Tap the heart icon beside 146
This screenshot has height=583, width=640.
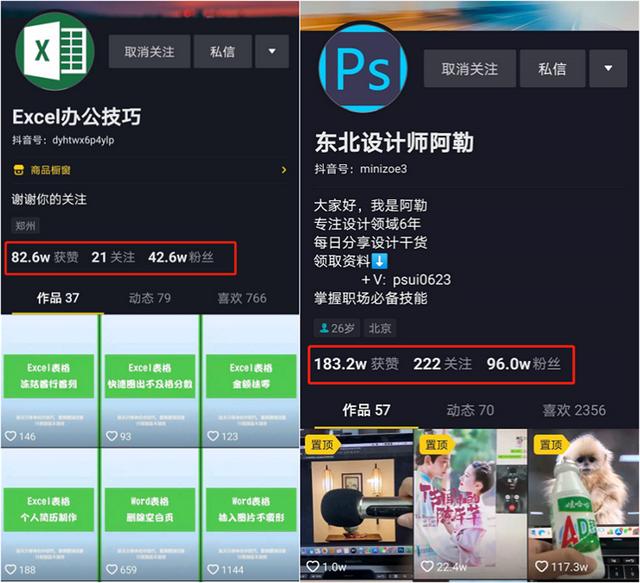(x=10, y=436)
